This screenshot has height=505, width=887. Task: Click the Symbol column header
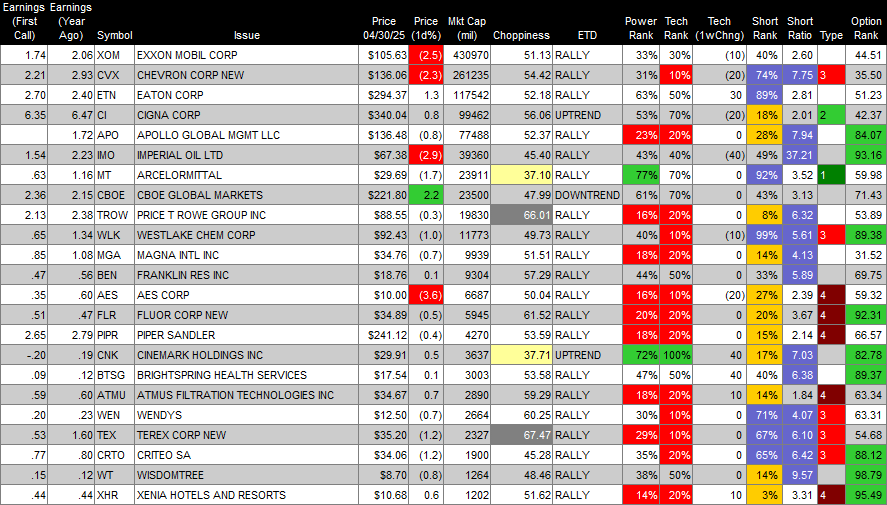coord(114,35)
